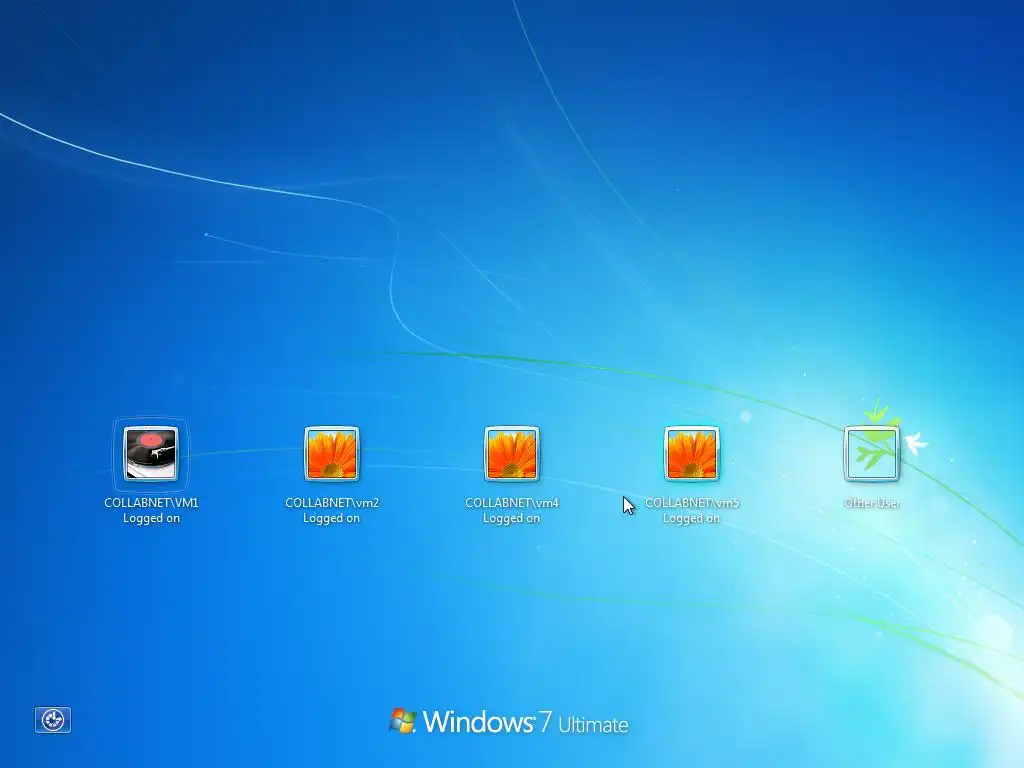Click the COLLABNET\vm4 username label
Image resolution: width=1024 pixels, height=768 pixels.
click(512, 503)
